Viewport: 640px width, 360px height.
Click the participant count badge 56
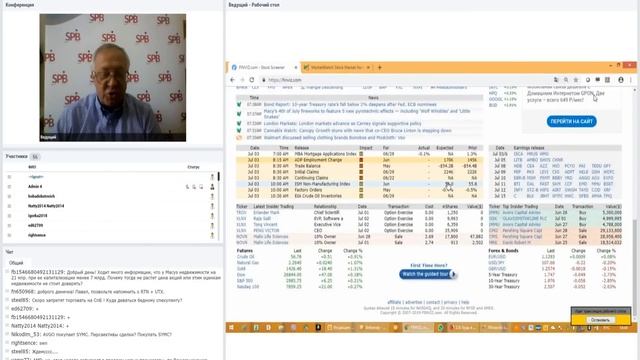point(35,157)
